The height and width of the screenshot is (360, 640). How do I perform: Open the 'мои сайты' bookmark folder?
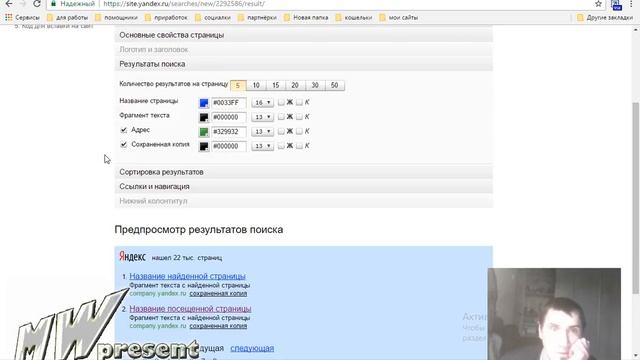click(x=399, y=18)
